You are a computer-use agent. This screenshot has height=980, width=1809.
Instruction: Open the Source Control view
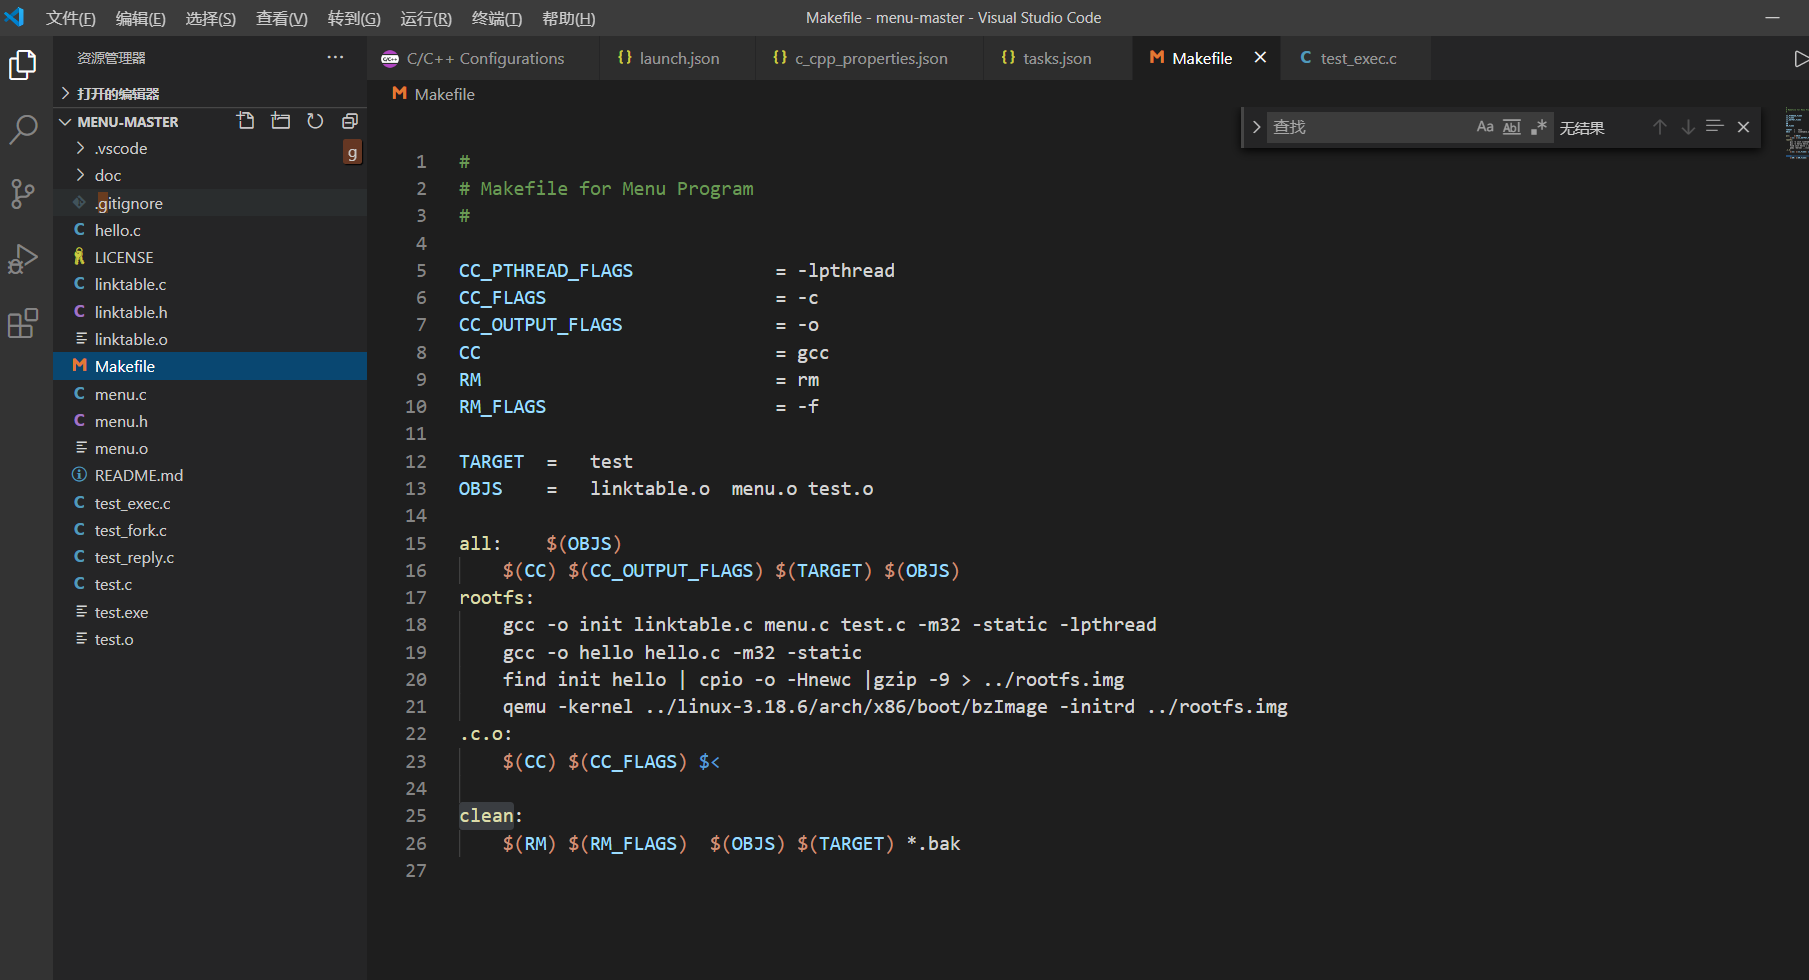[x=23, y=193]
